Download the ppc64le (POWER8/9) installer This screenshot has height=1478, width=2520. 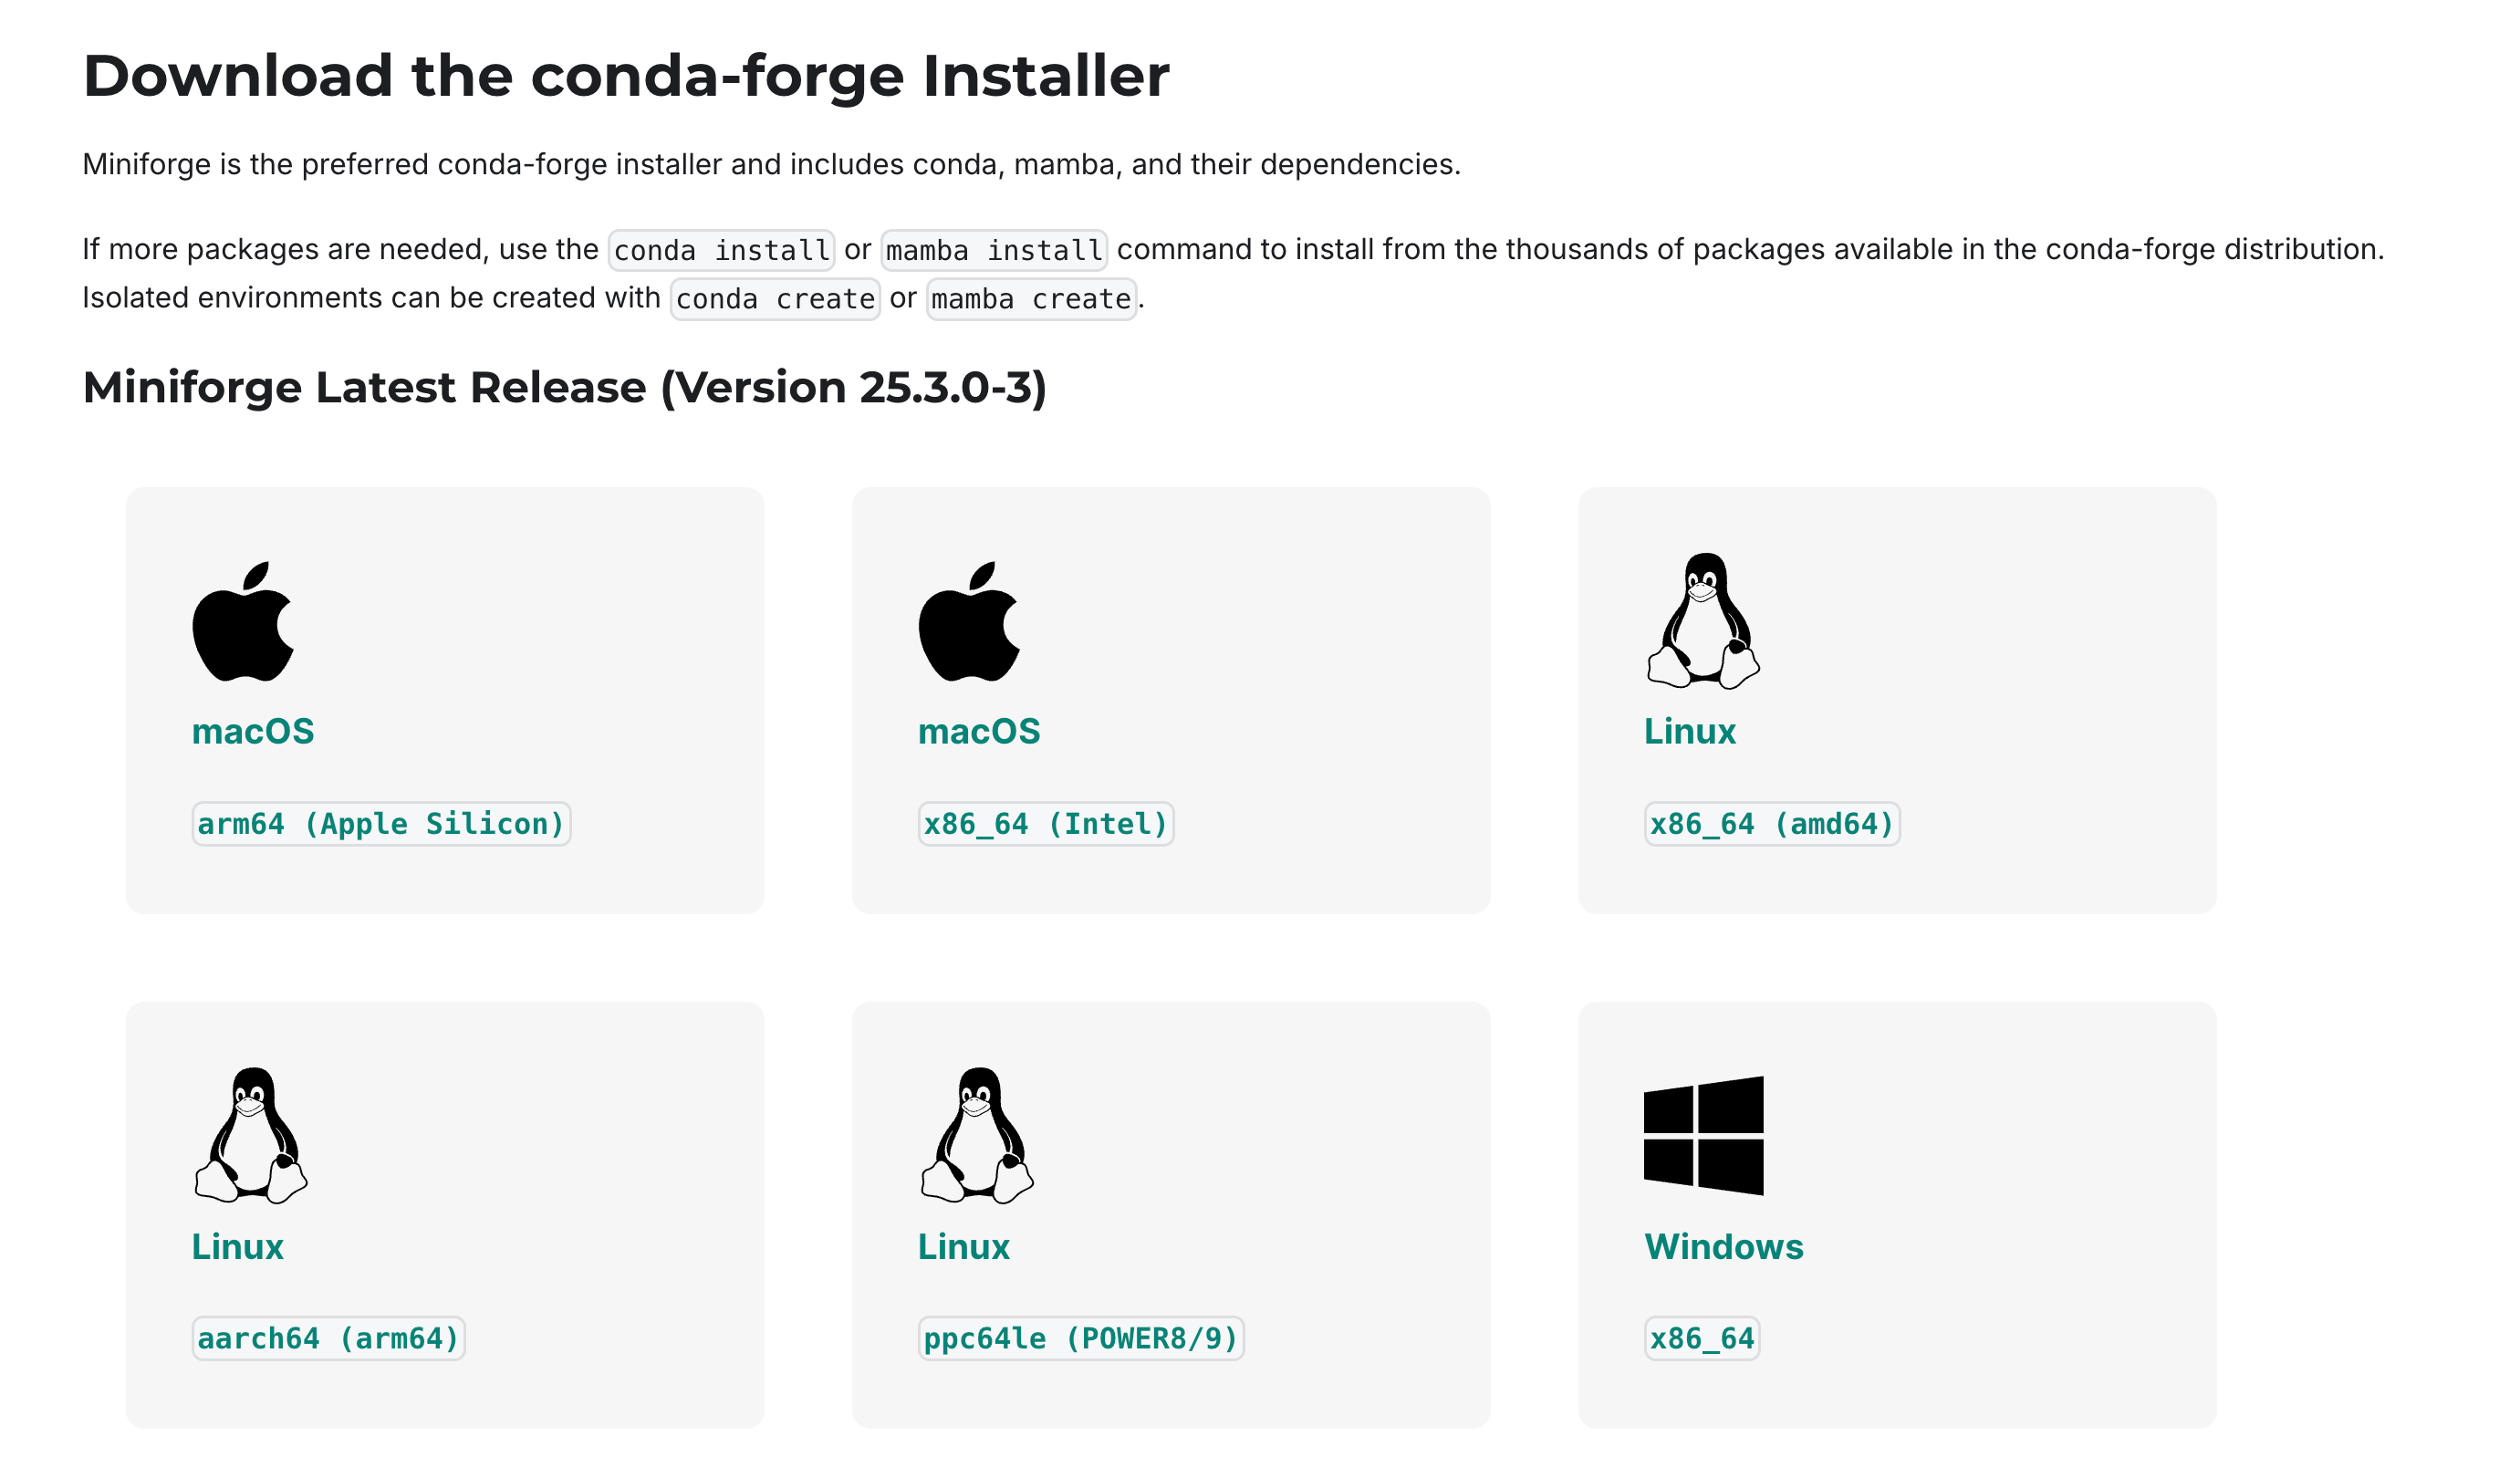(1081, 1338)
